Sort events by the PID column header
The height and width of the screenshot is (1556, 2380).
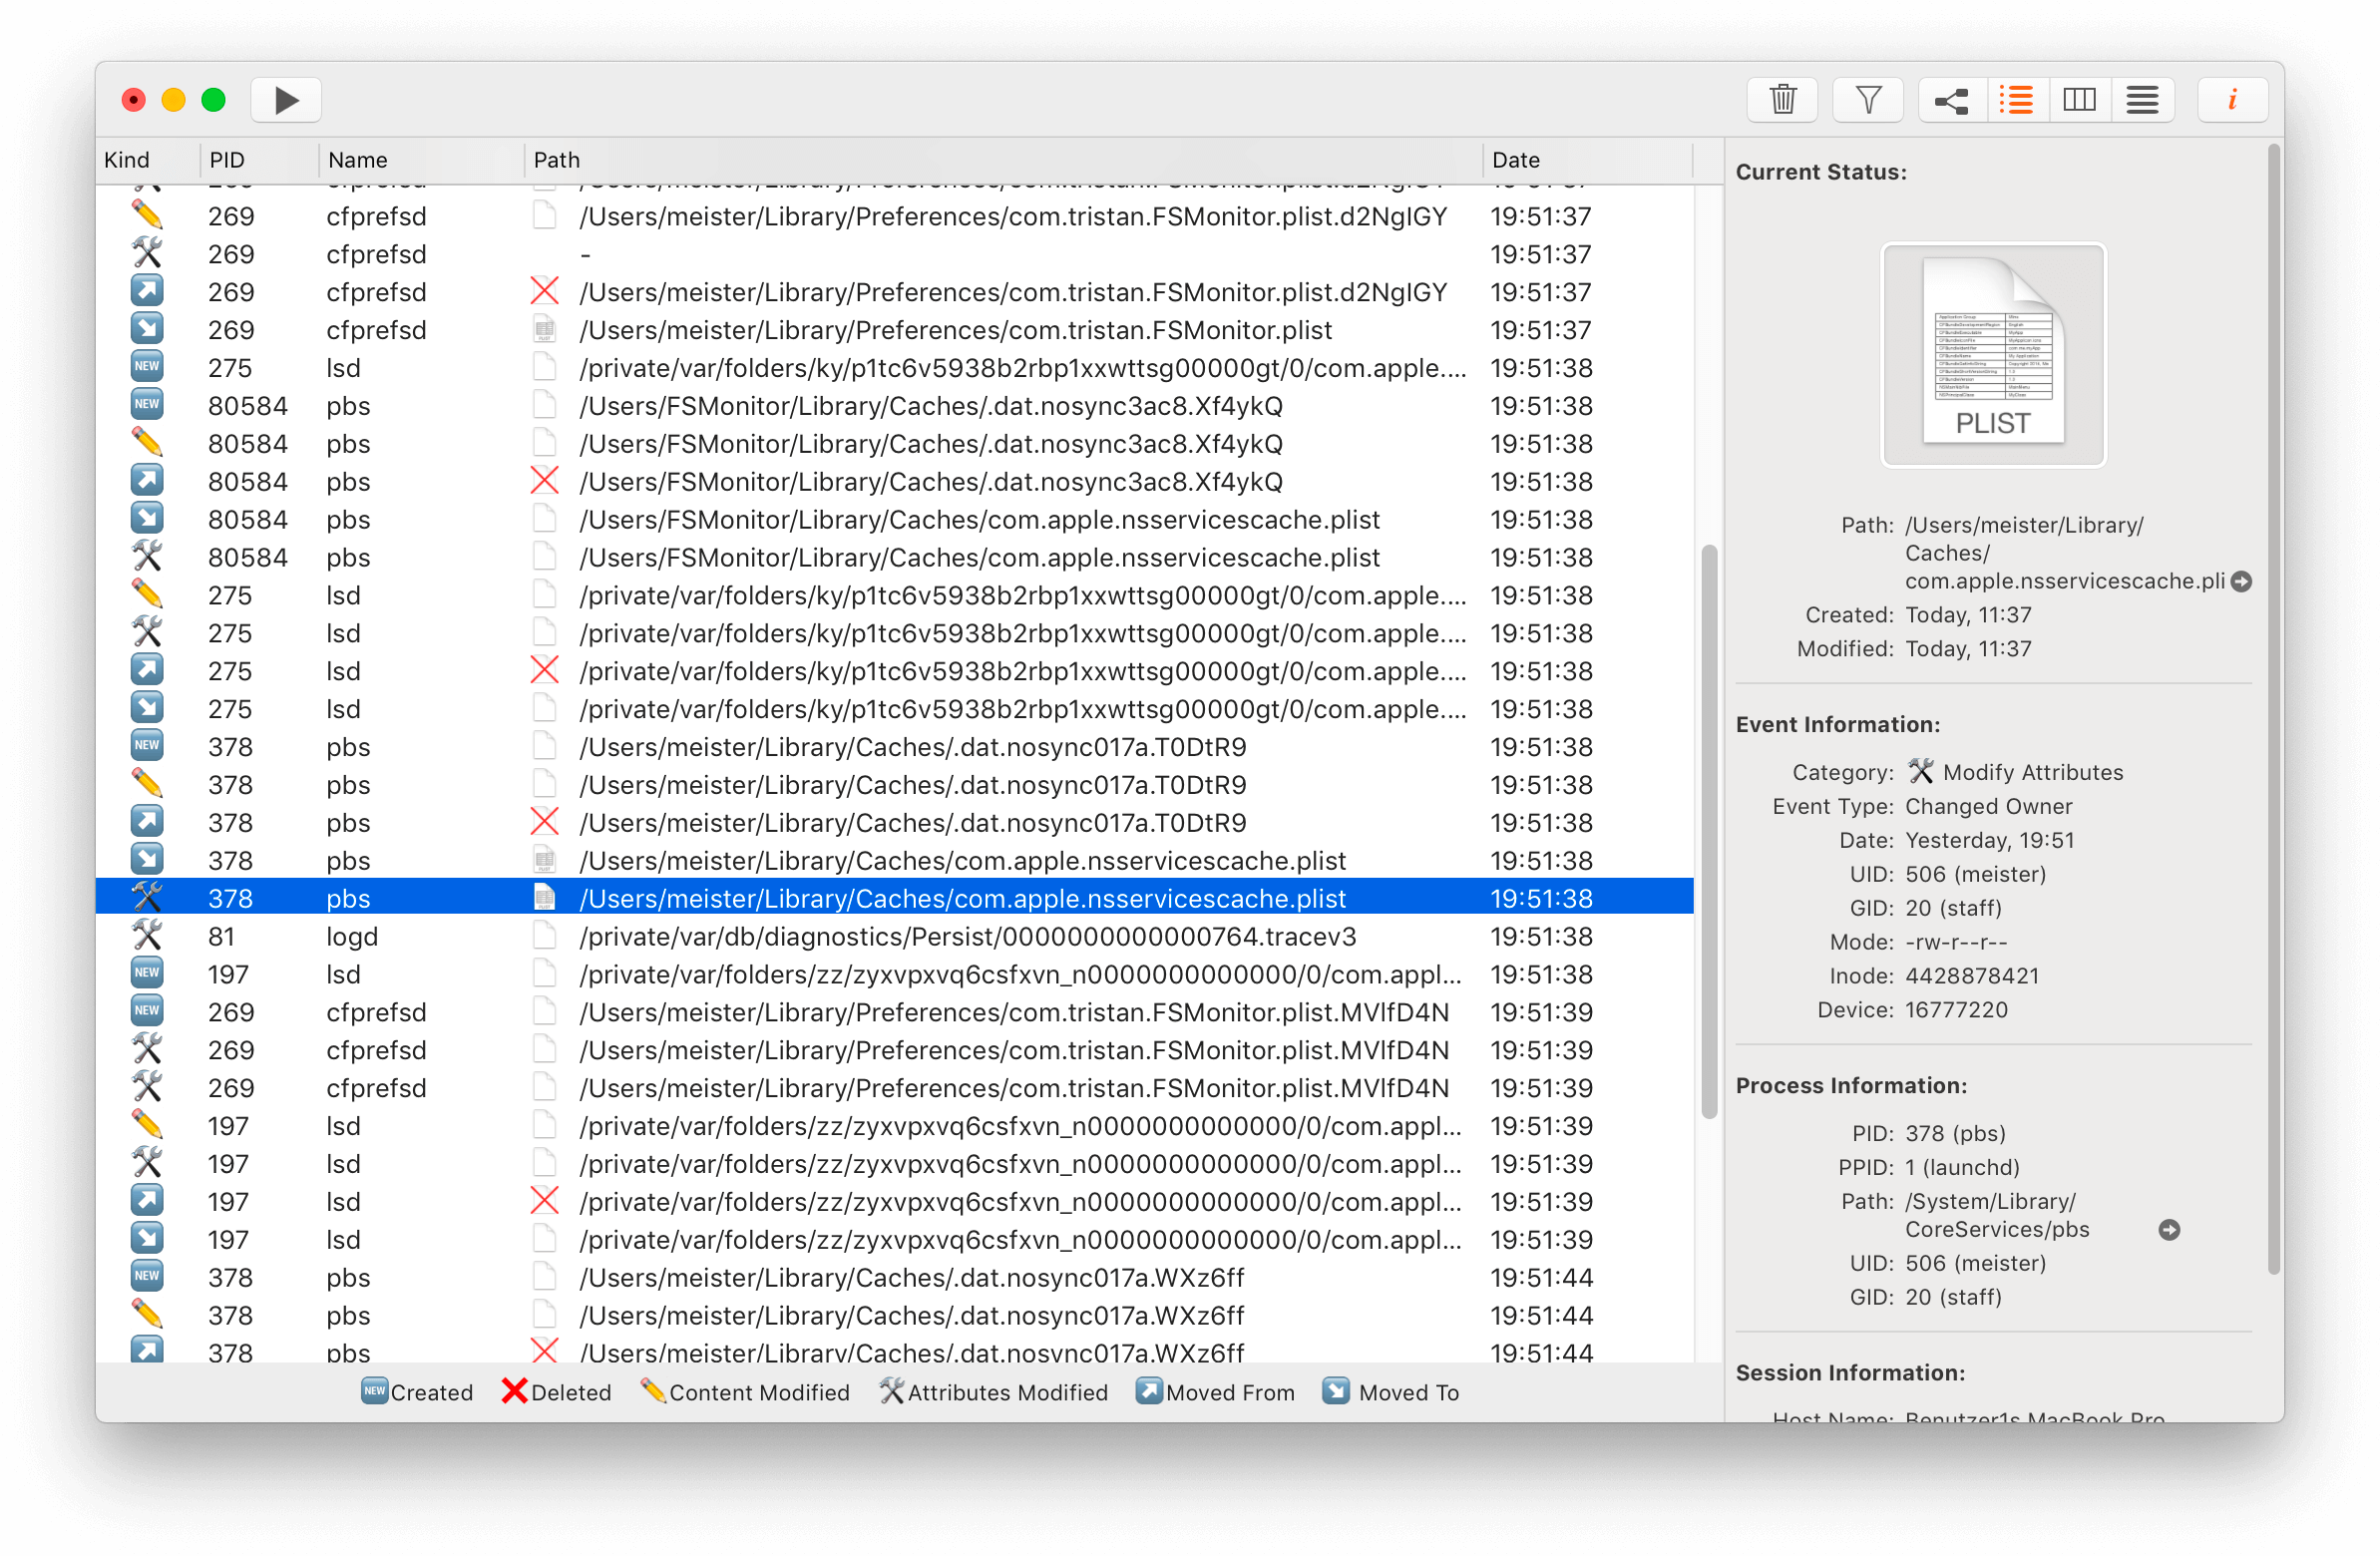(228, 160)
